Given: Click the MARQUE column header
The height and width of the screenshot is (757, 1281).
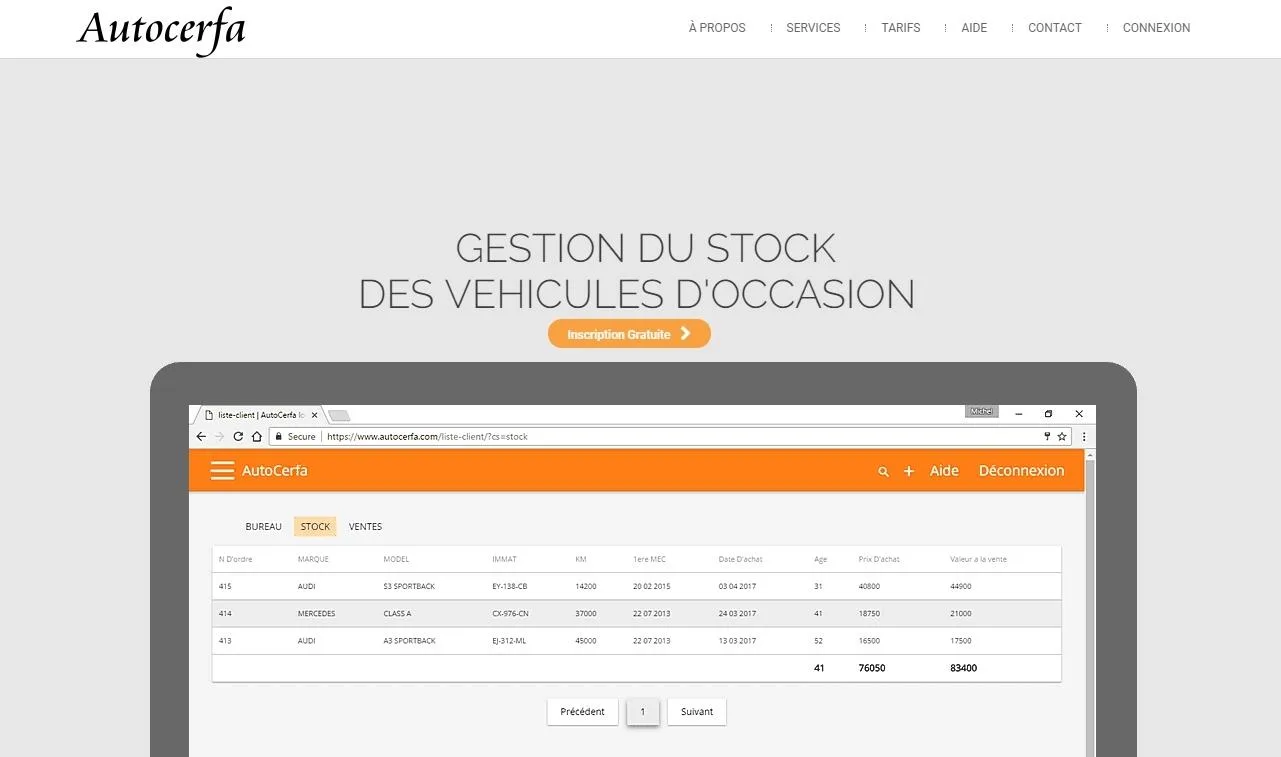Looking at the screenshot, I should click(x=313, y=559).
